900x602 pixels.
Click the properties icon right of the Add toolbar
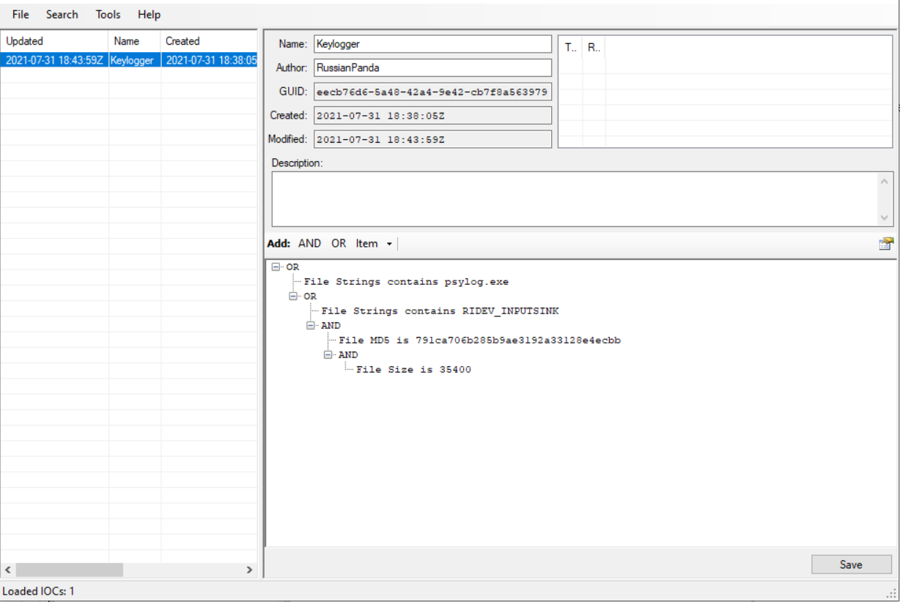click(885, 244)
